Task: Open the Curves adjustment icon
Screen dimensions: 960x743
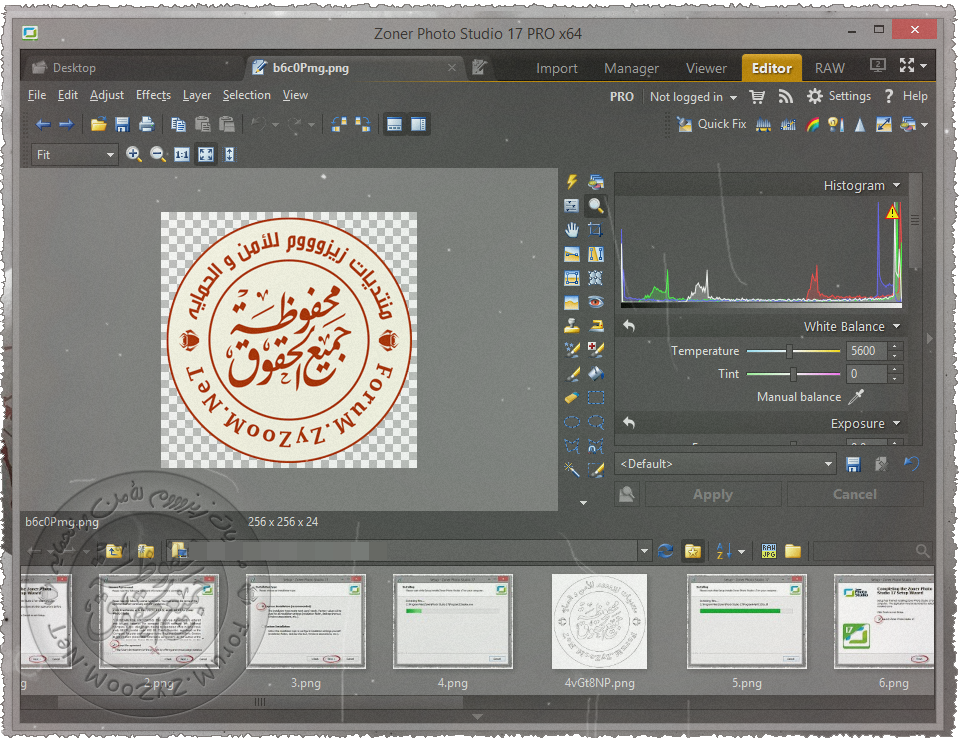Action: [x=788, y=125]
